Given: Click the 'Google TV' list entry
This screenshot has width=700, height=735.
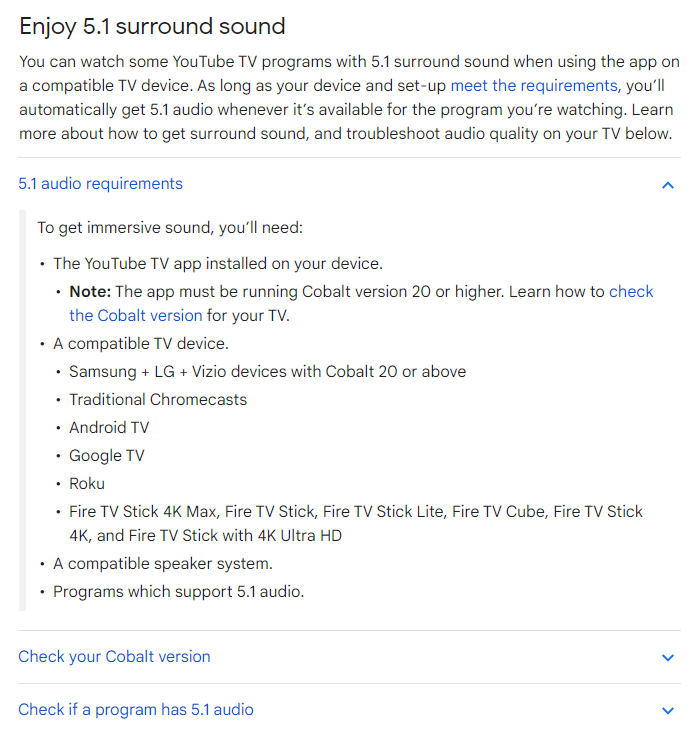Looking at the screenshot, I should pyautogui.click(x=107, y=456).
